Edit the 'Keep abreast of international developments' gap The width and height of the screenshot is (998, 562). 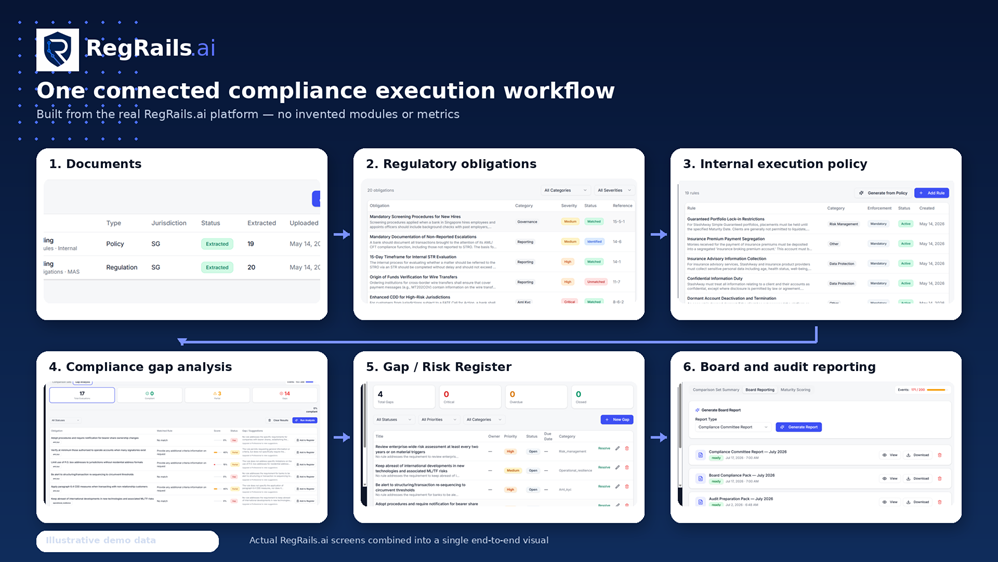point(617,467)
